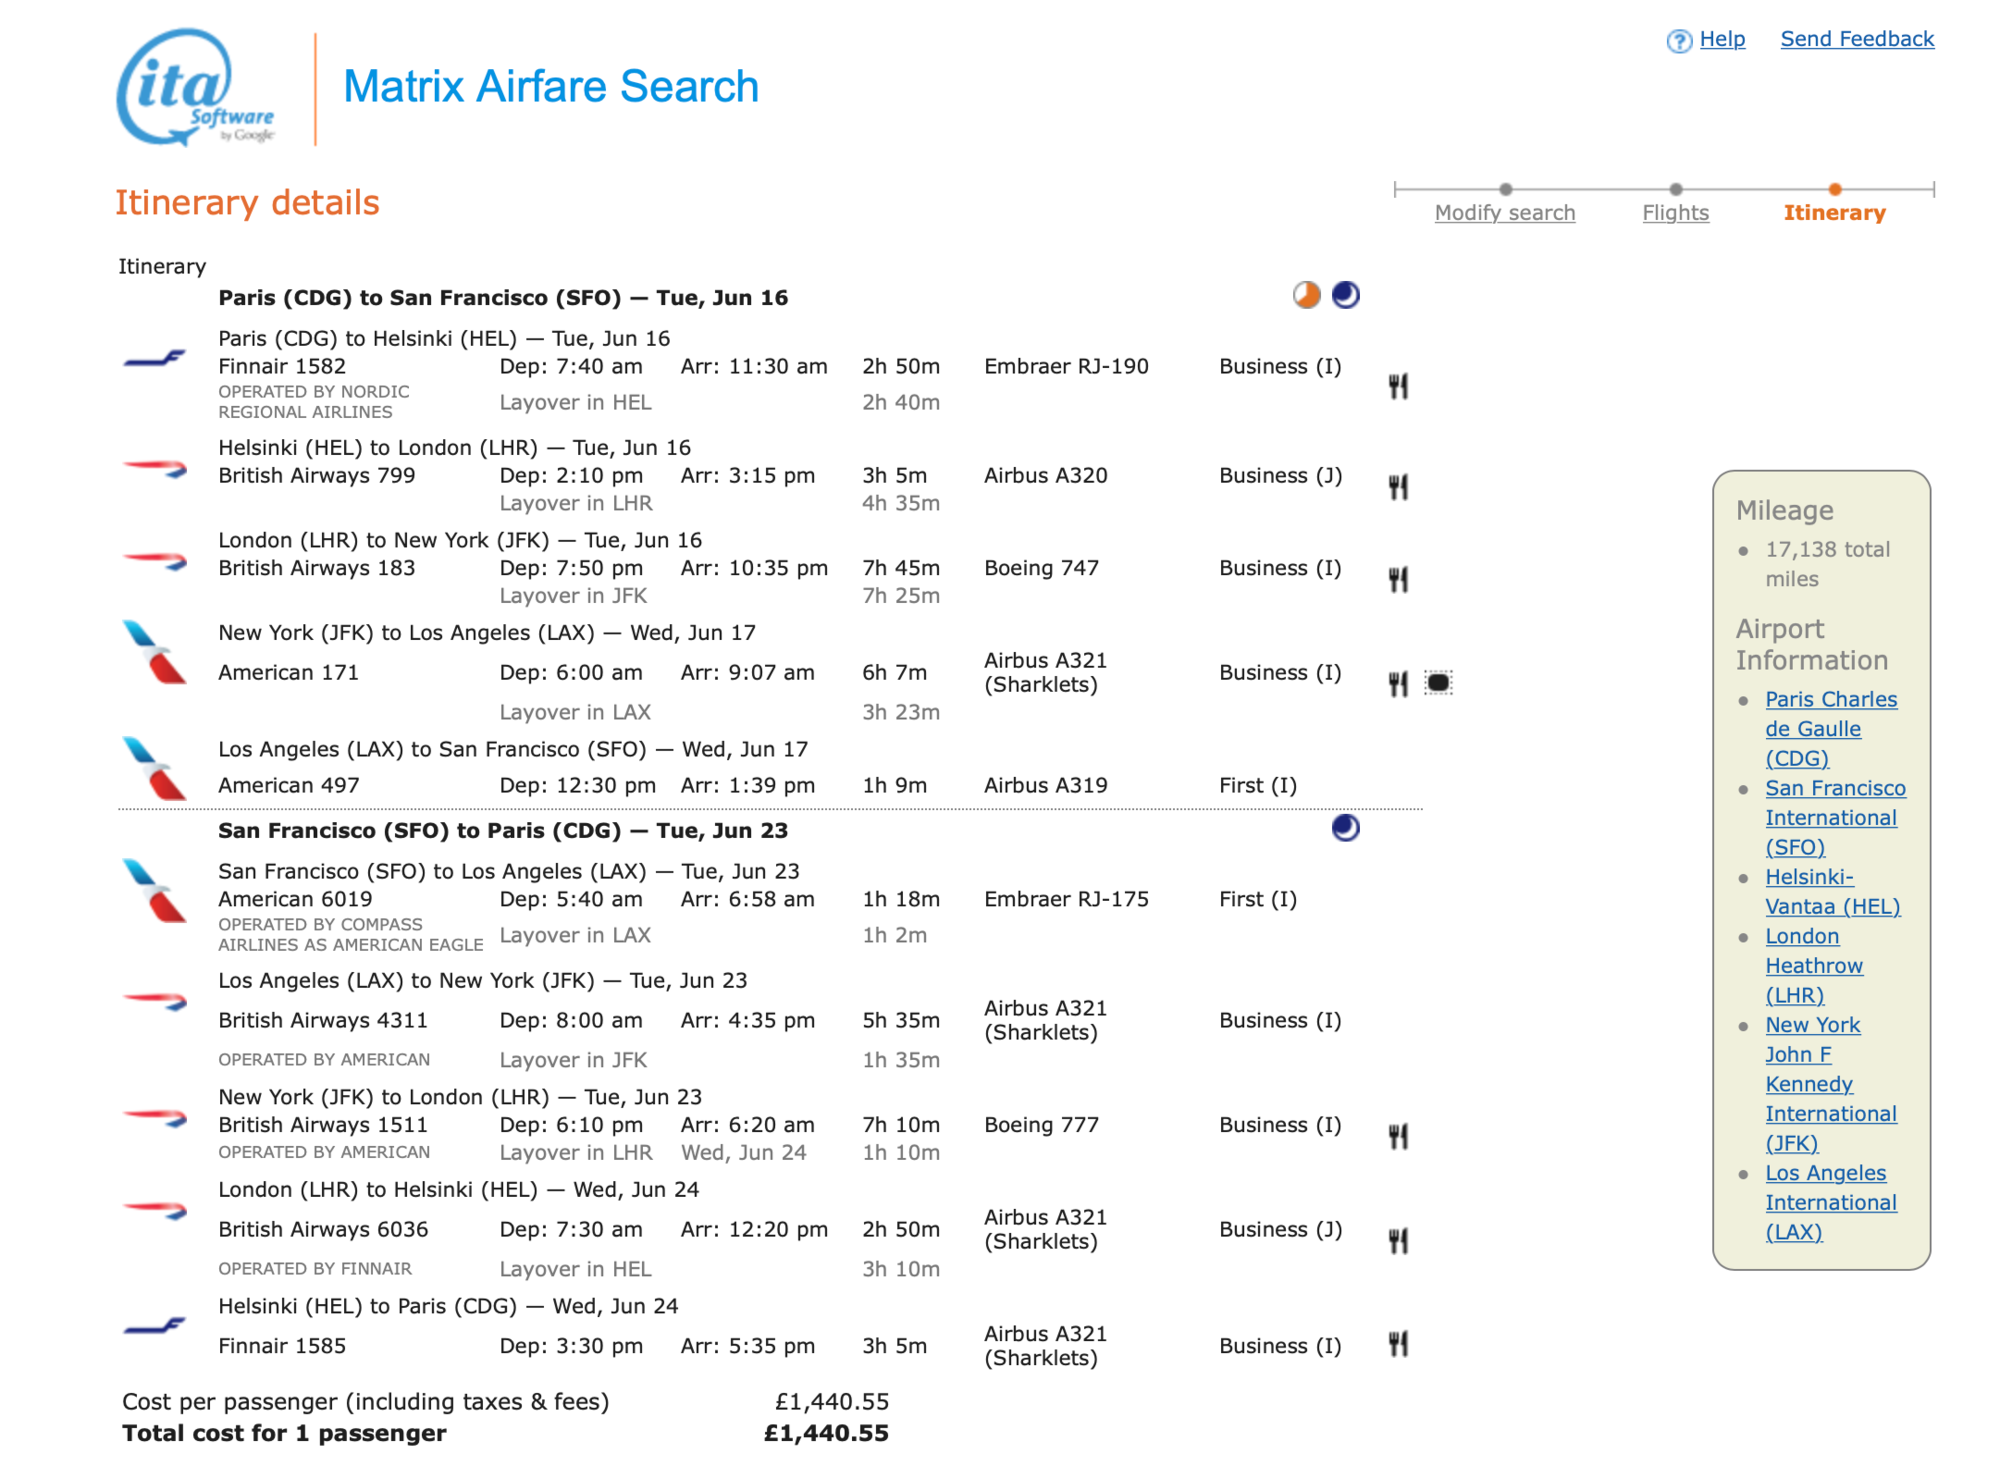
Task: Click the meal icon for Finnair 1585
Action: click(1398, 1344)
